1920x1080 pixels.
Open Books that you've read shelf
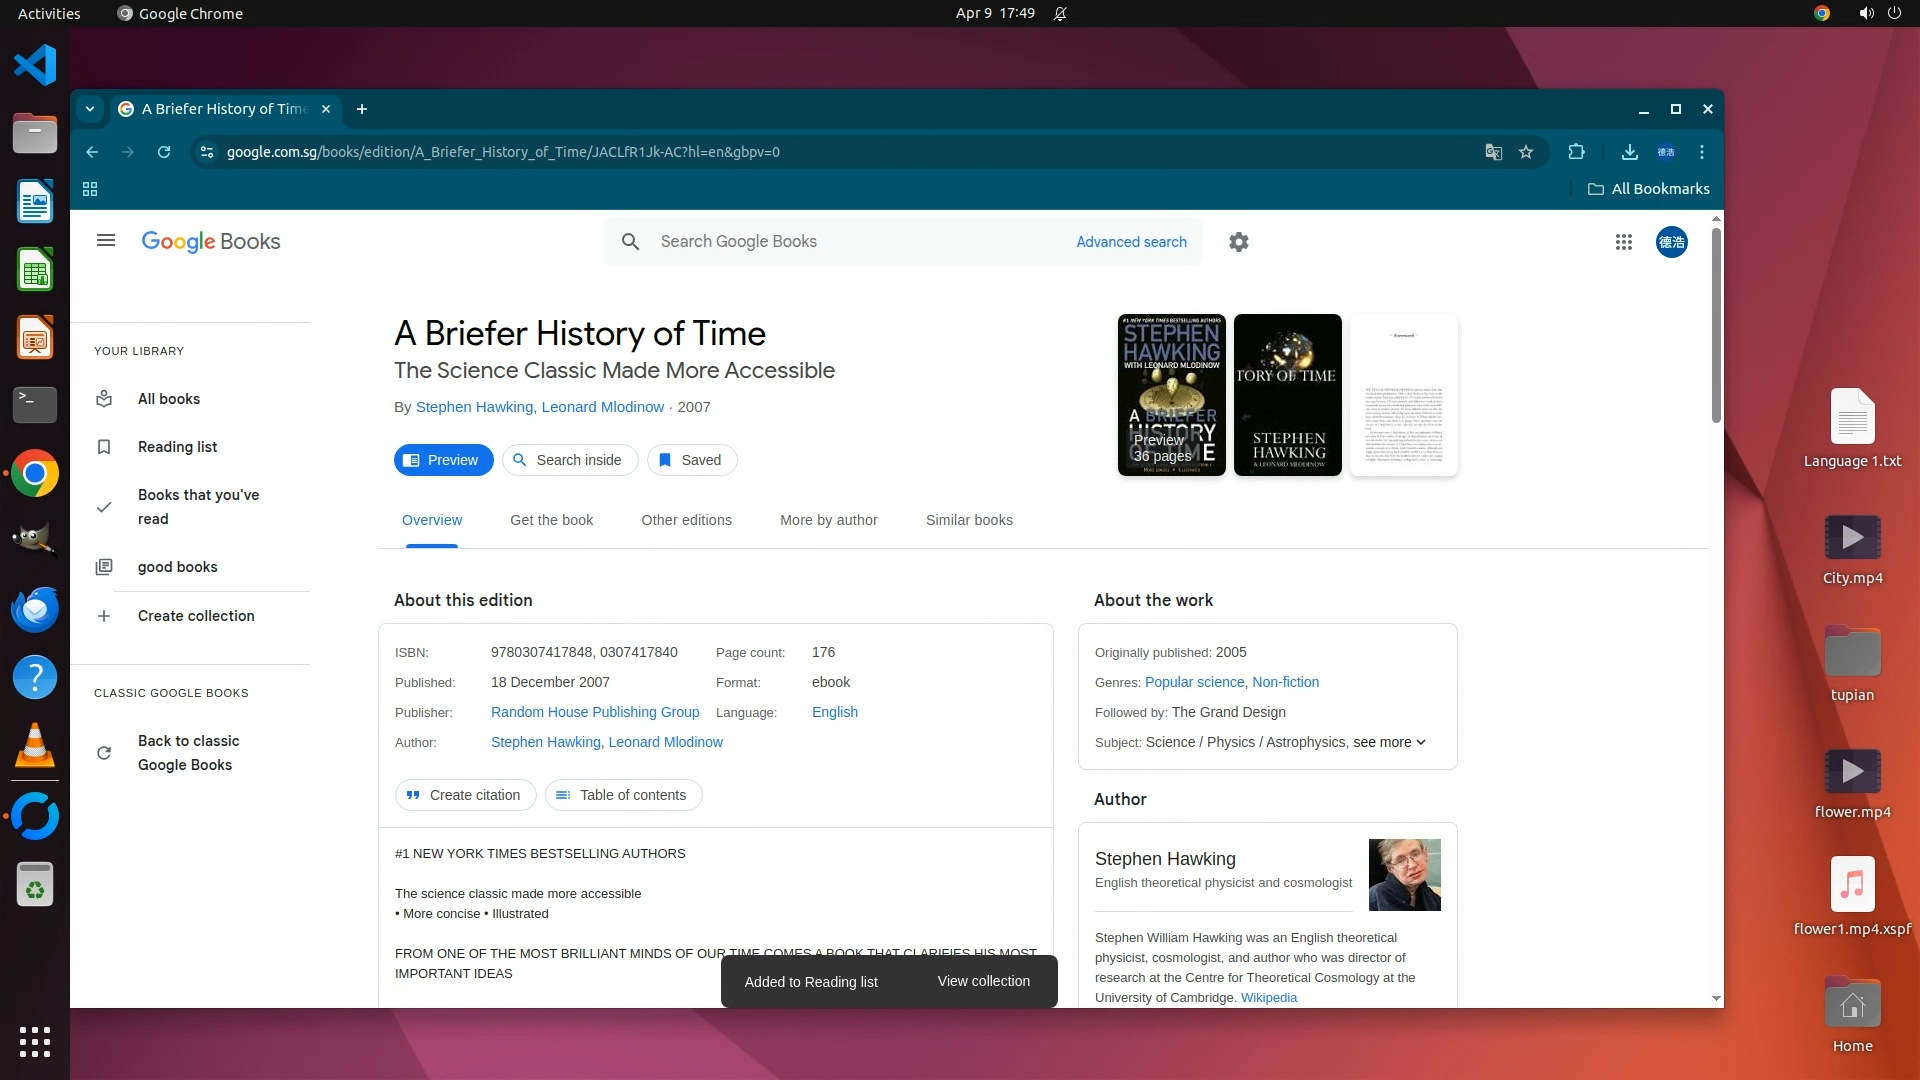[x=198, y=507]
